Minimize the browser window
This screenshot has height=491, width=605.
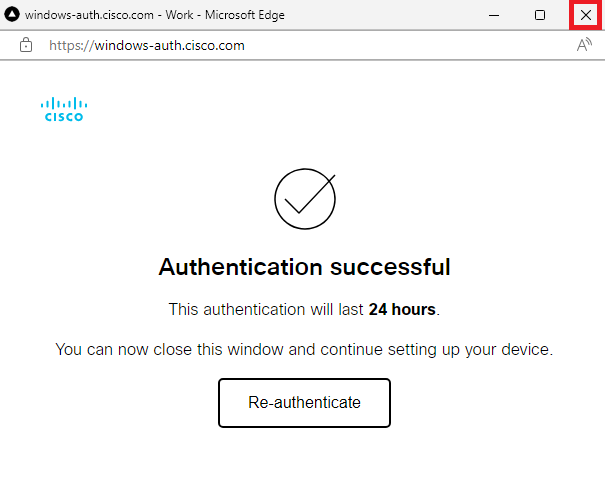coord(494,15)
